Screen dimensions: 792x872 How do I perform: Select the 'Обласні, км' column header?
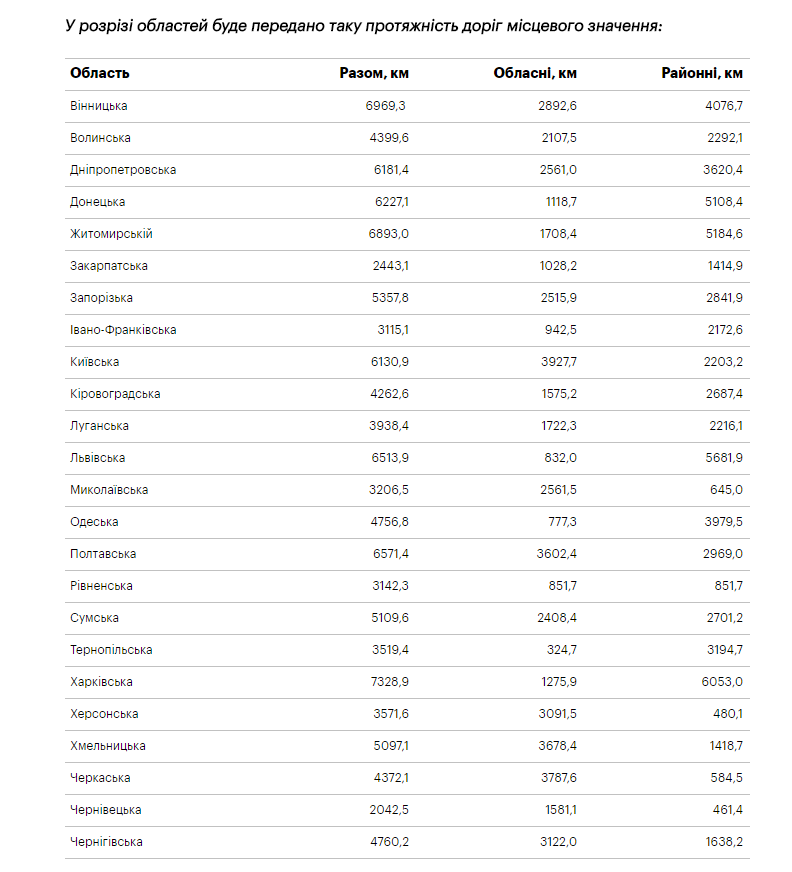tap(535, 73)
